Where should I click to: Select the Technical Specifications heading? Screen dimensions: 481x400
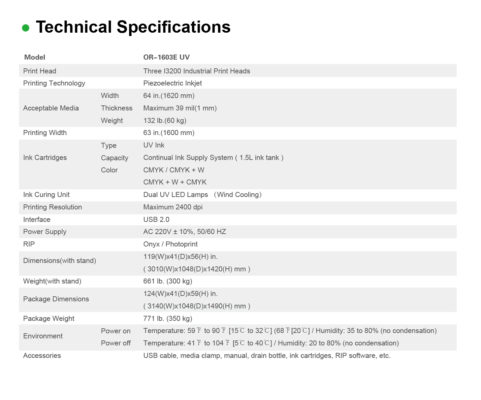click(x=133, y=27)
